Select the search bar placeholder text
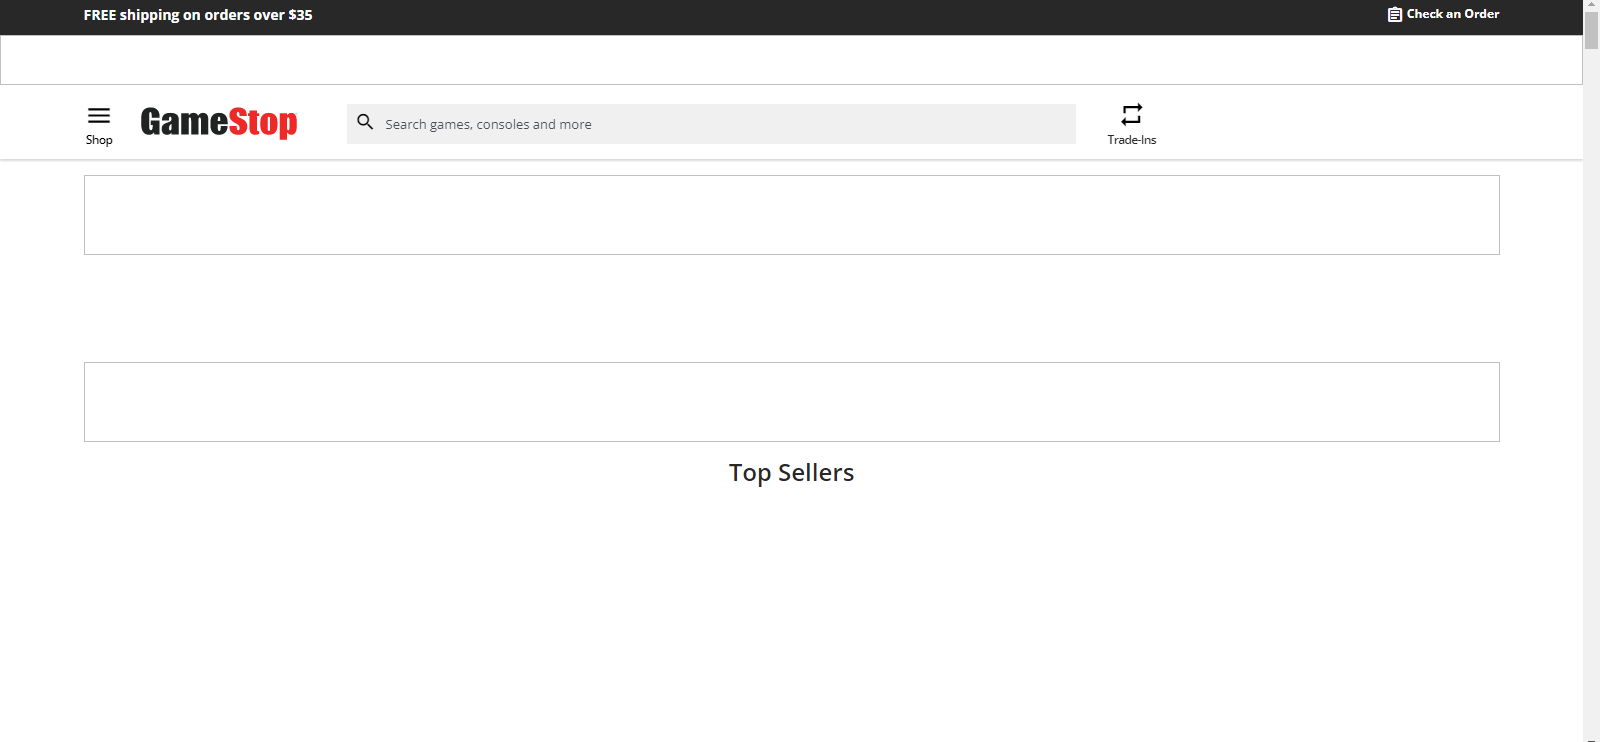The width and height of the screenshot is (1600, 742). pos(487,124)
